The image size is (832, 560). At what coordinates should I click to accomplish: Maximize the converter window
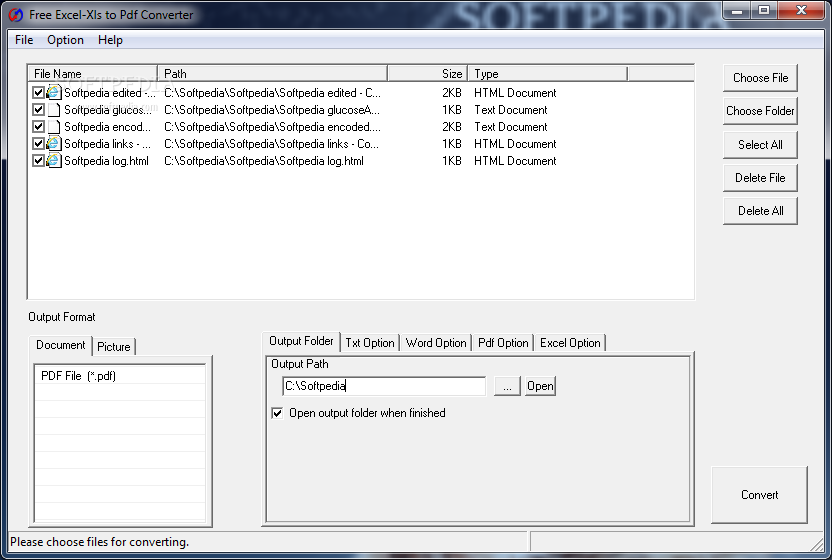(x=764, y=10)
